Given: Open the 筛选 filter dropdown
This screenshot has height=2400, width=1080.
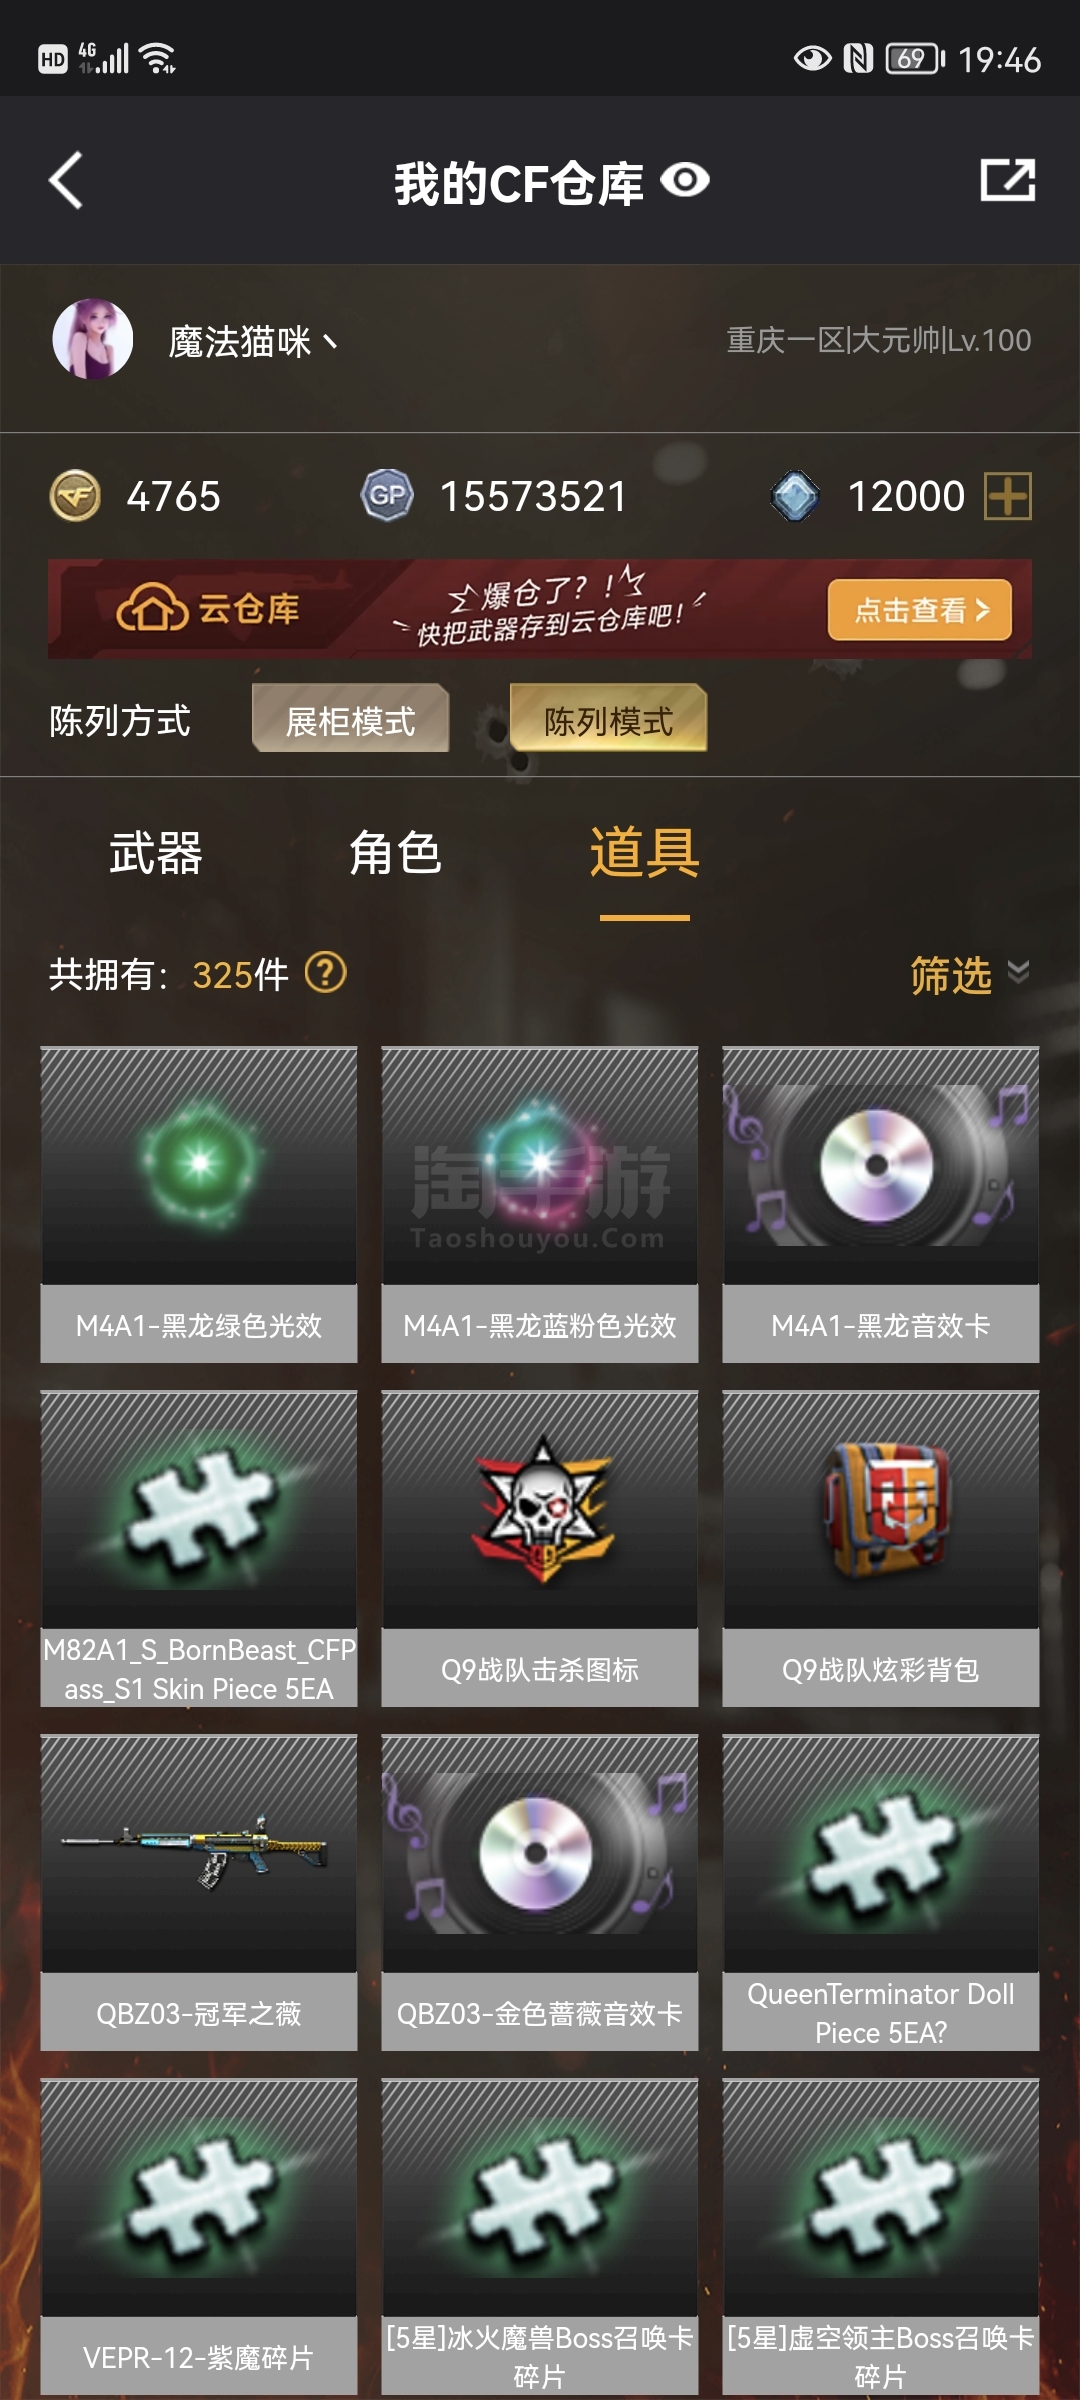Looking at the screenshot, I should click(x=970, y=975).
